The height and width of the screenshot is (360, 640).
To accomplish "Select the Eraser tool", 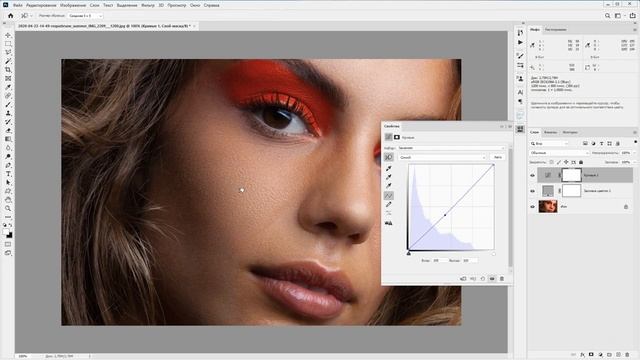I will coord(8,131).
